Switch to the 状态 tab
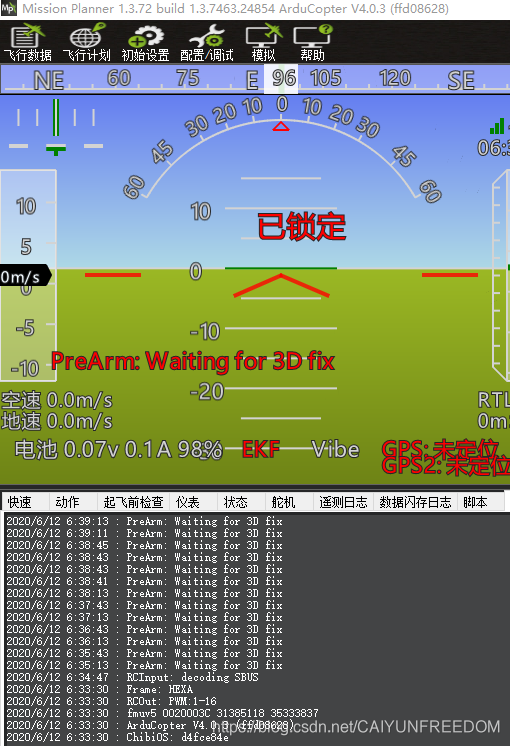This screenshot has height=746, width=510. point(235,502)
